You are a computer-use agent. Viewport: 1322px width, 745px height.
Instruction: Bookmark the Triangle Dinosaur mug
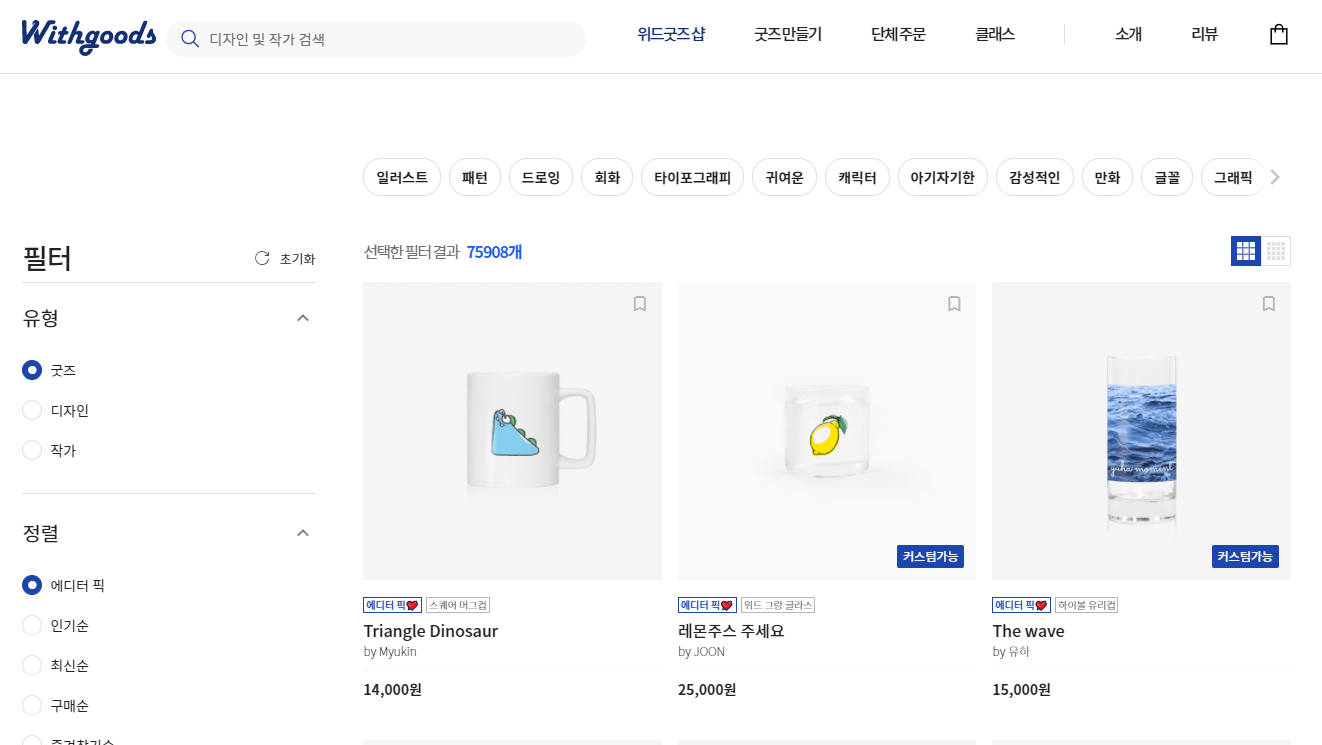pos(640,304)
